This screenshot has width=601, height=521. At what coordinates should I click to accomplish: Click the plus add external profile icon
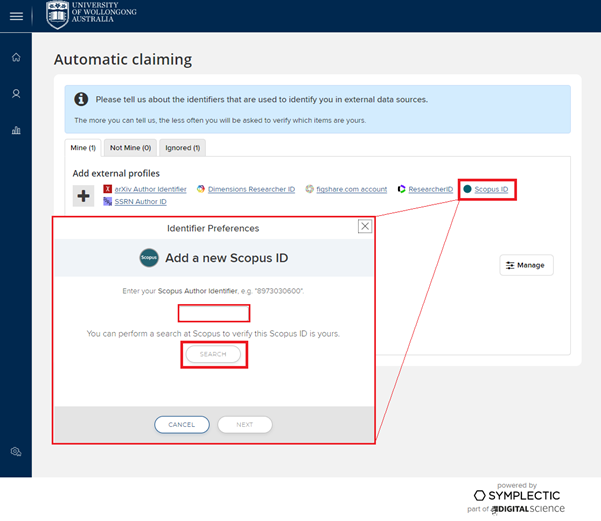[83, 196]
